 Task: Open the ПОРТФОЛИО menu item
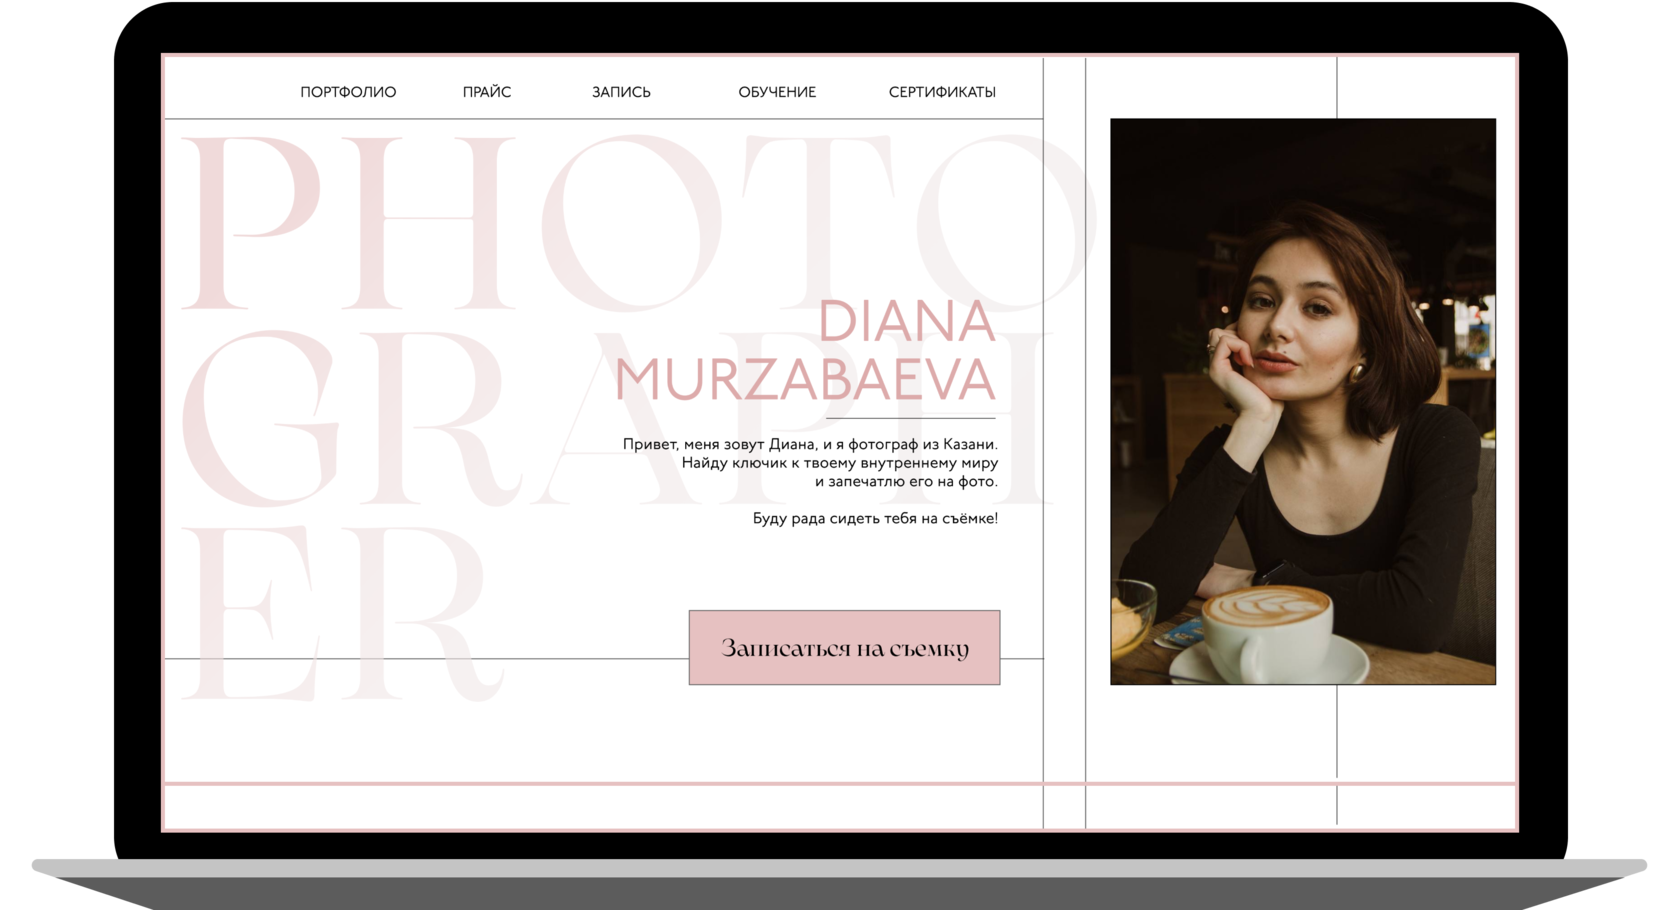(348, 92)
